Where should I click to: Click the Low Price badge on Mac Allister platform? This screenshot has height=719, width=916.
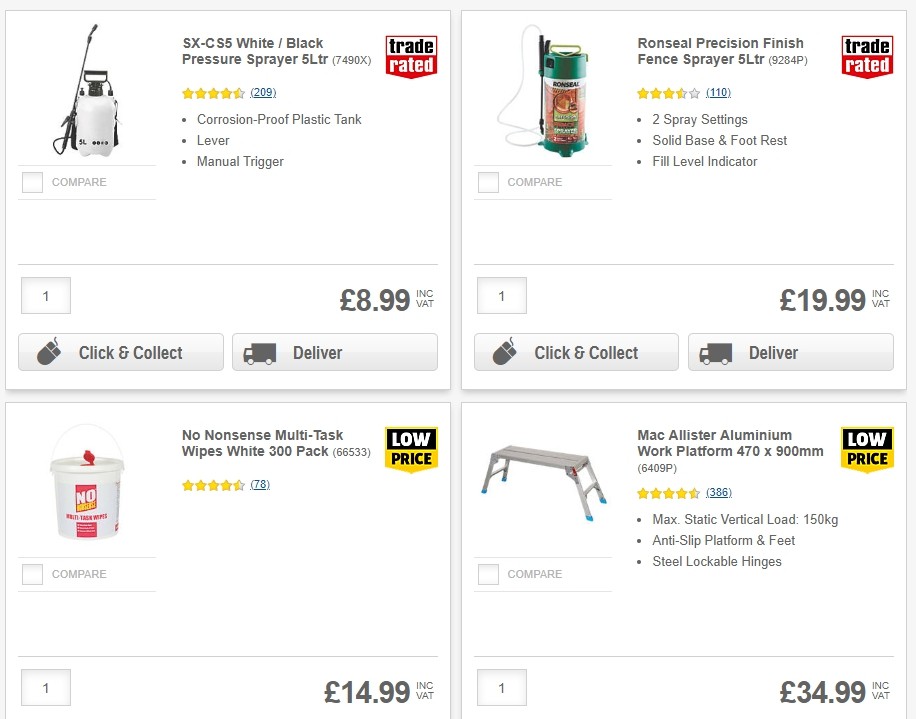pyautogui.click(x=866, y=449)
